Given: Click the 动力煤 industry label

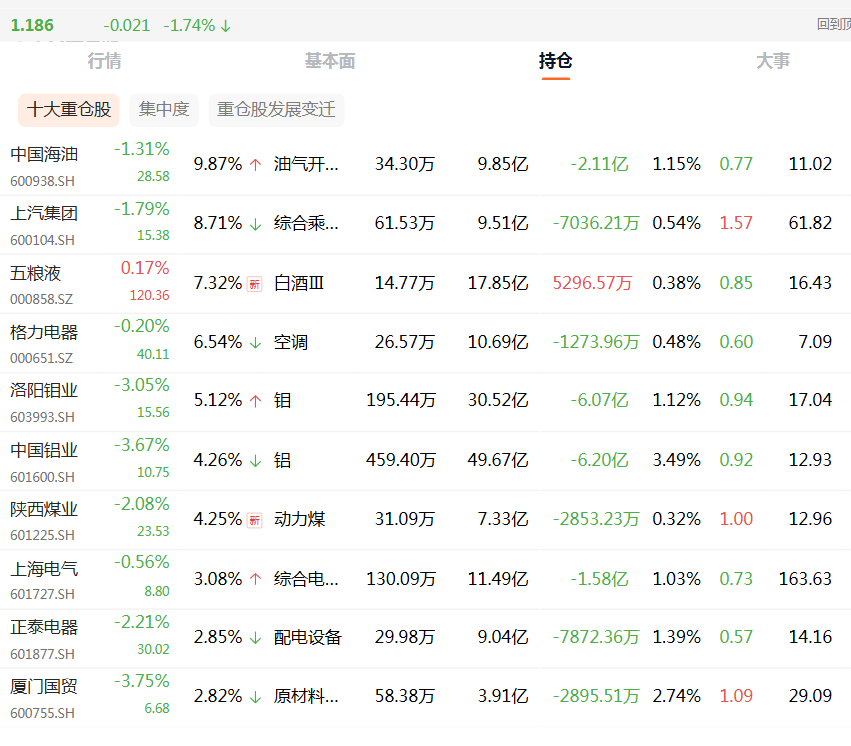Looking at the screenshot, I should click(x=300, y=519).
